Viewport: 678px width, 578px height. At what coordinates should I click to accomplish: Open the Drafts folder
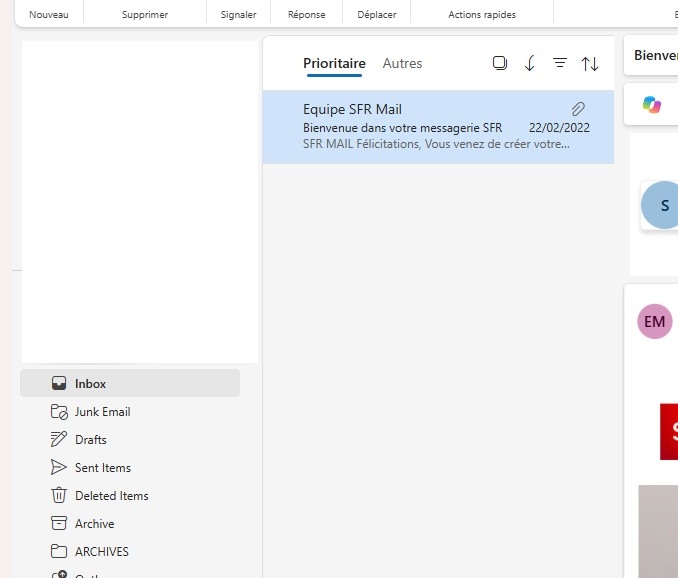130,440
